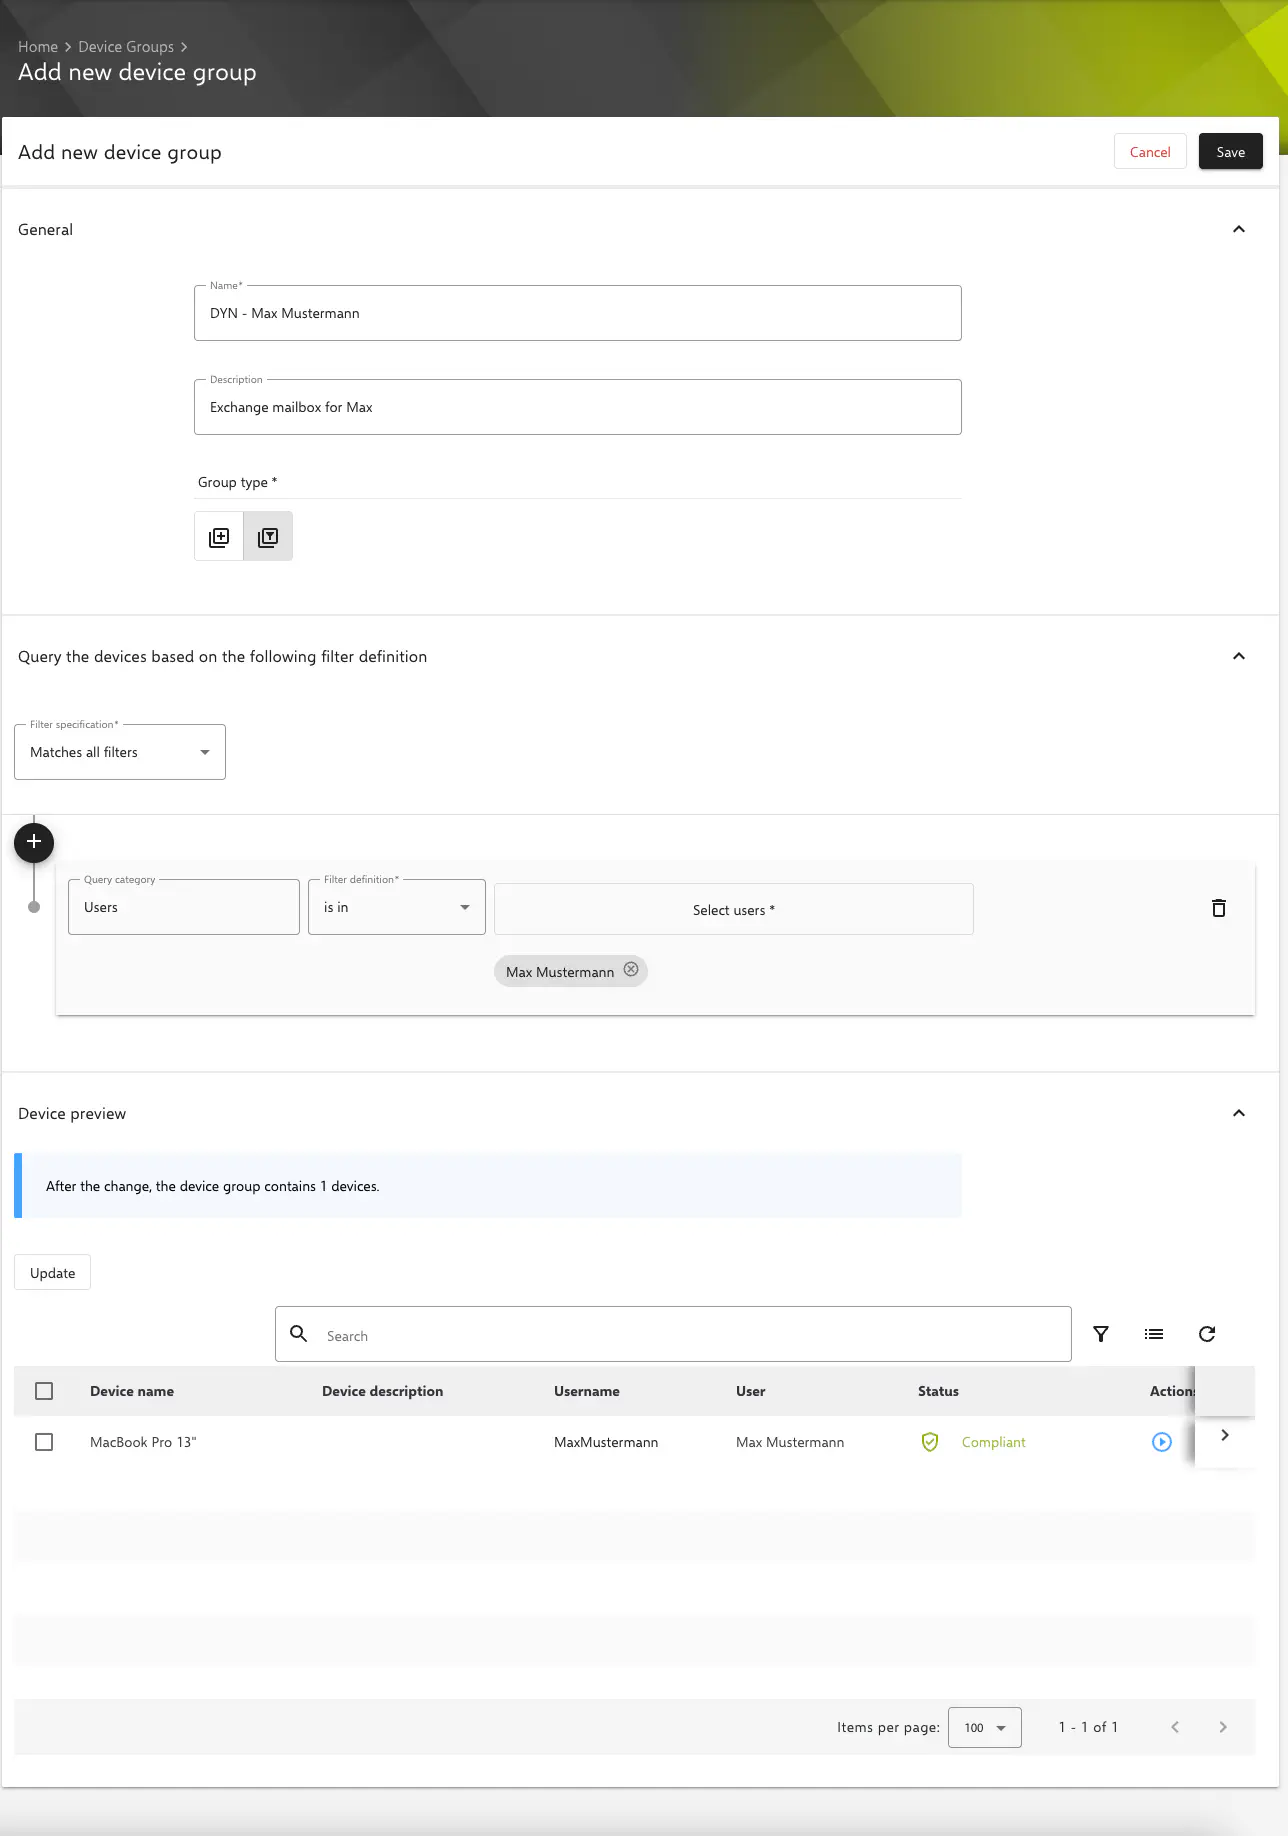Click the search magnifier icon
The width and height of the screenshot is (1288, 1836).
[298, 1334]
